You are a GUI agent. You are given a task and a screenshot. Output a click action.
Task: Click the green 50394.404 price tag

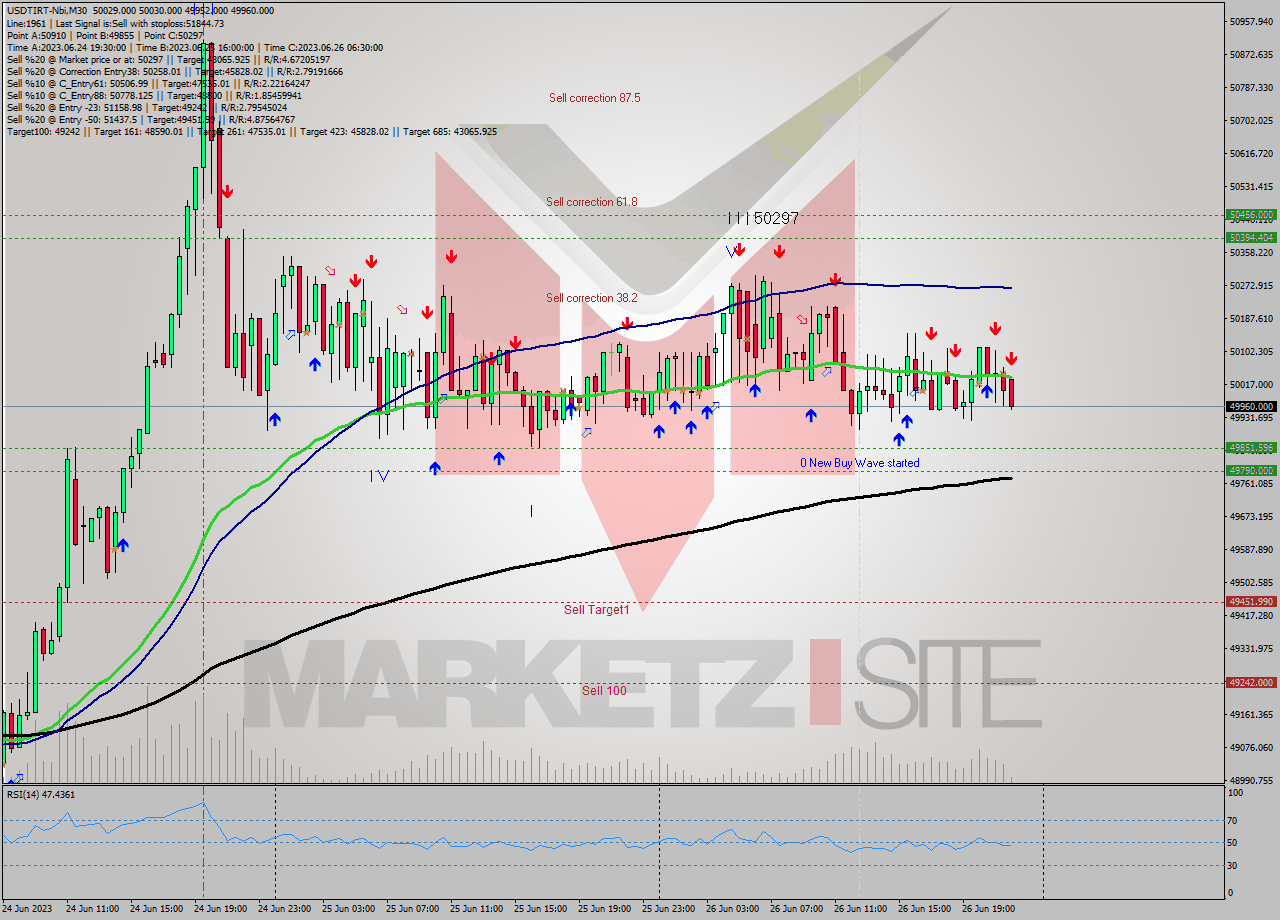click(1251, 237)
